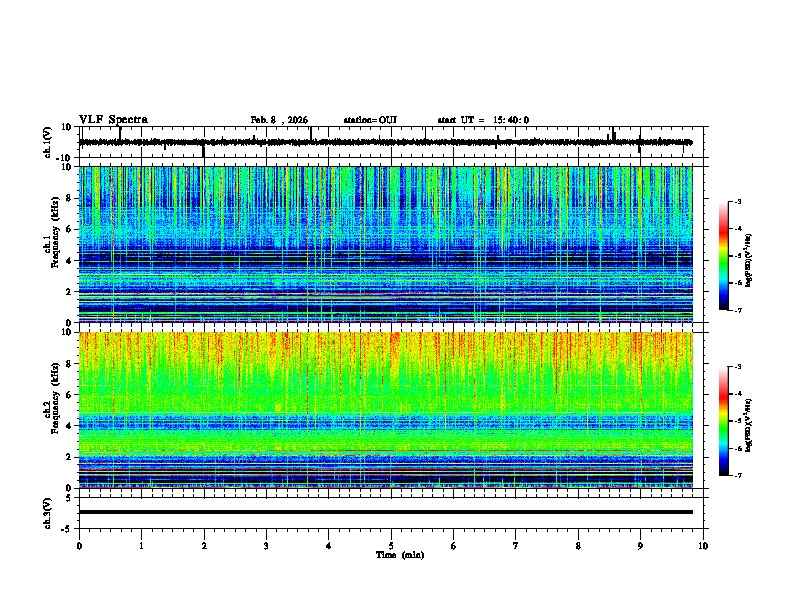This screenshot has width=792, height=612.
Task: Click the "station=OUI" label
Action: click(370, 120)
